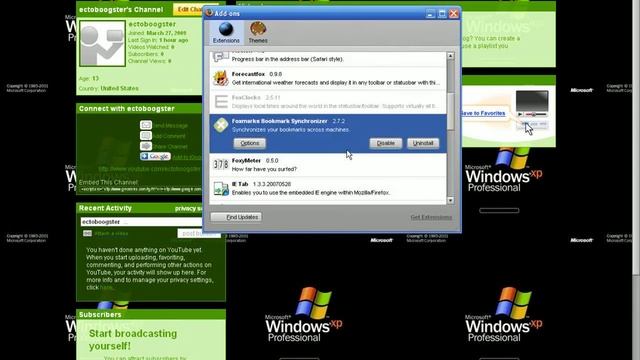Click the Foxmarks Bookmark Synchronizer icon
Screen dimensions: 640x360
(221, 125)
